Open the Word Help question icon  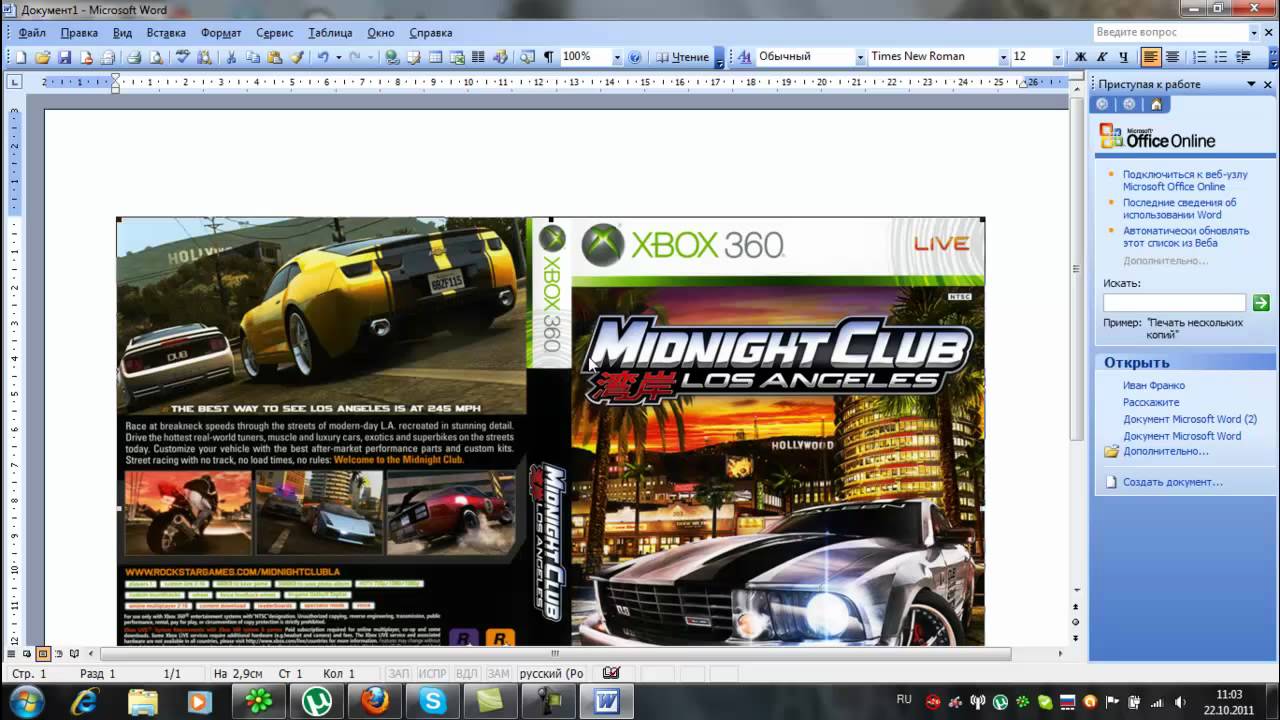click(634, 57)
